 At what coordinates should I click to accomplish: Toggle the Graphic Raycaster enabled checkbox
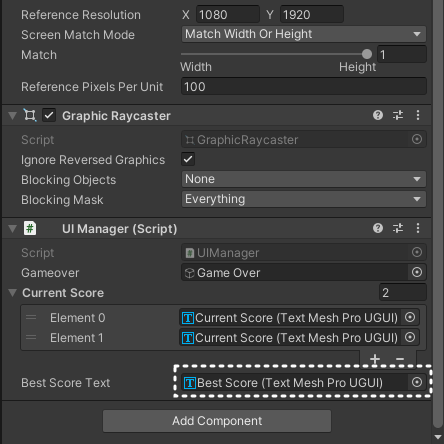click(x=49, y=116)
